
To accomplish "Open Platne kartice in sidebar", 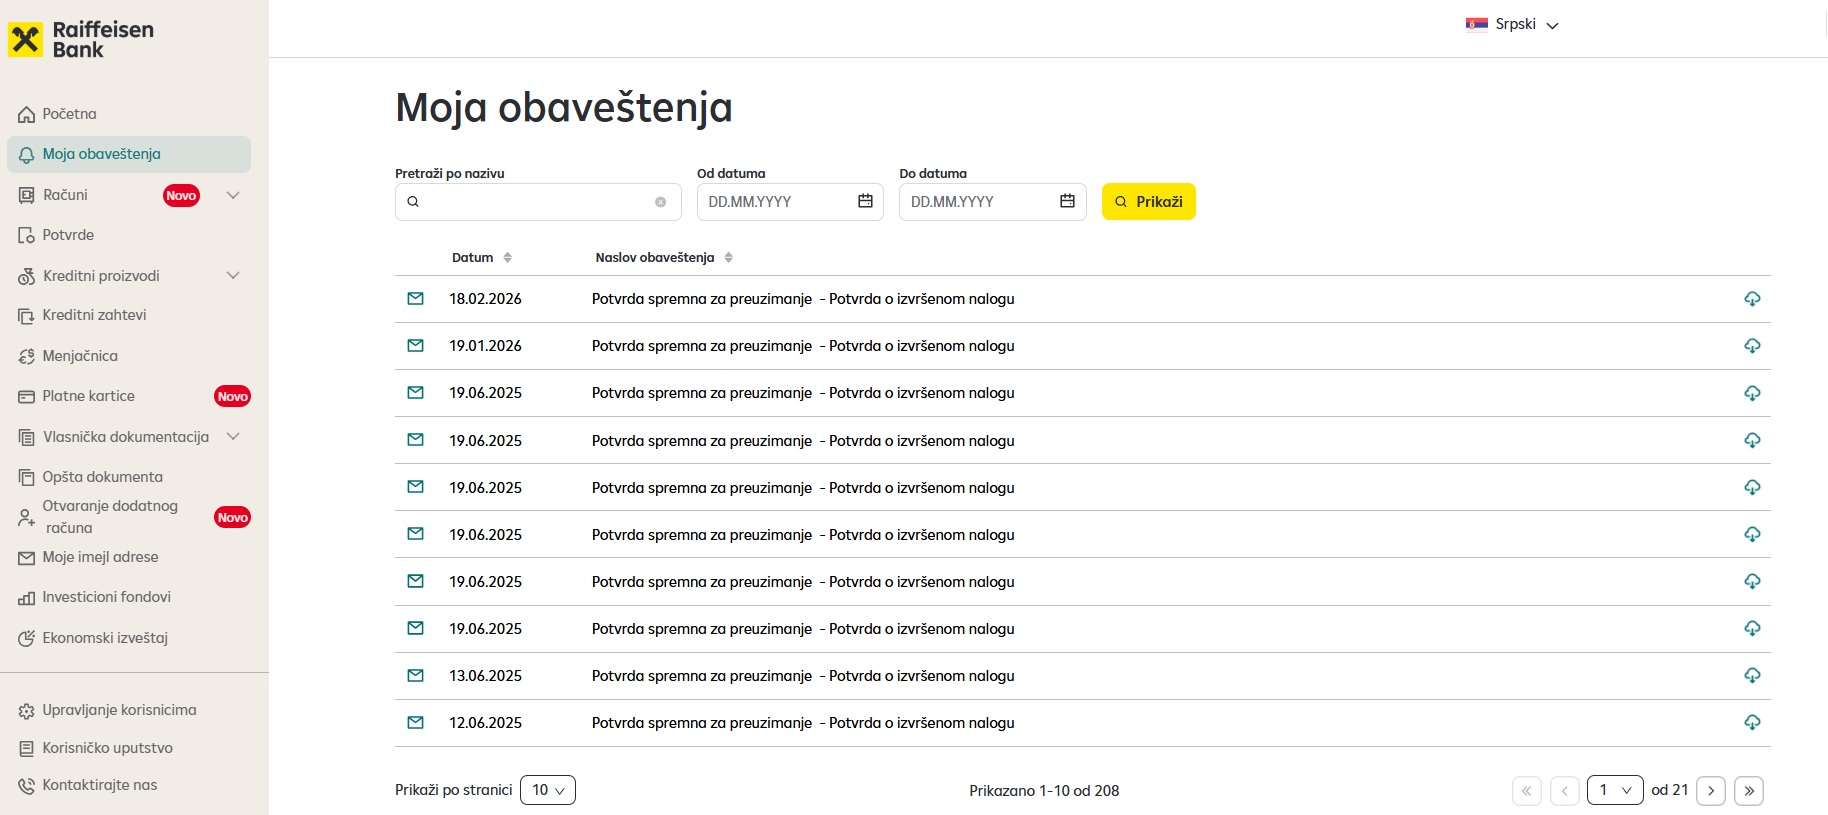I will tap(76, 396).
